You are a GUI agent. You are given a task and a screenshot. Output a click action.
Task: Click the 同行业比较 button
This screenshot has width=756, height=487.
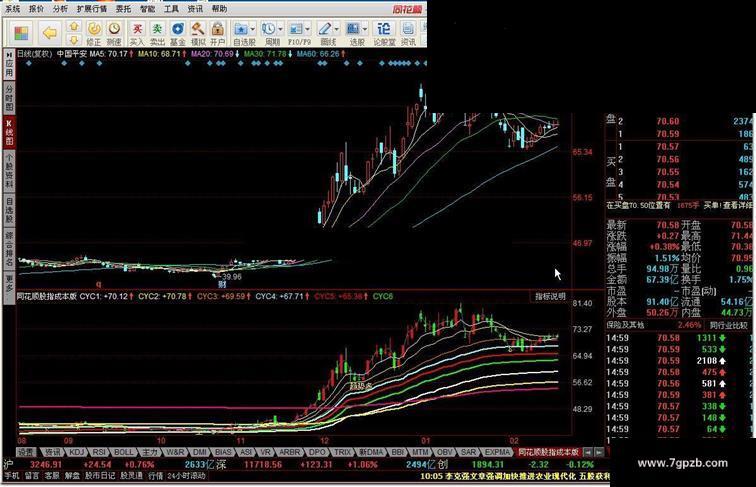point(729,325)
